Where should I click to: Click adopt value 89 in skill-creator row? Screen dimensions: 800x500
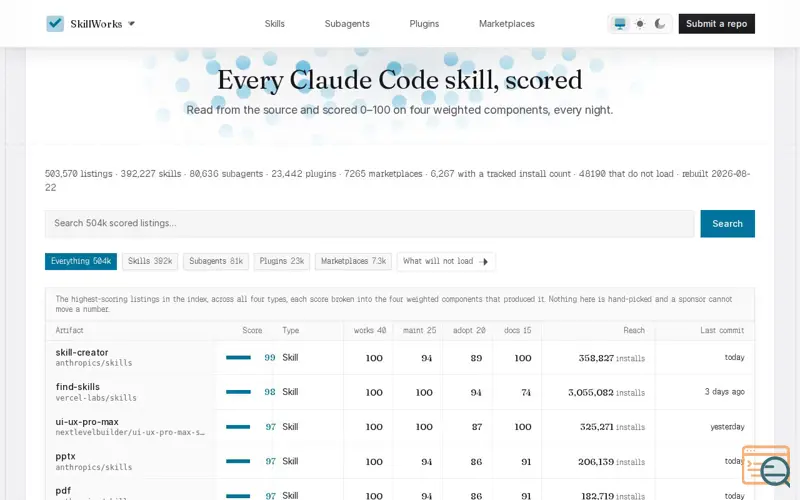point(476,358)
